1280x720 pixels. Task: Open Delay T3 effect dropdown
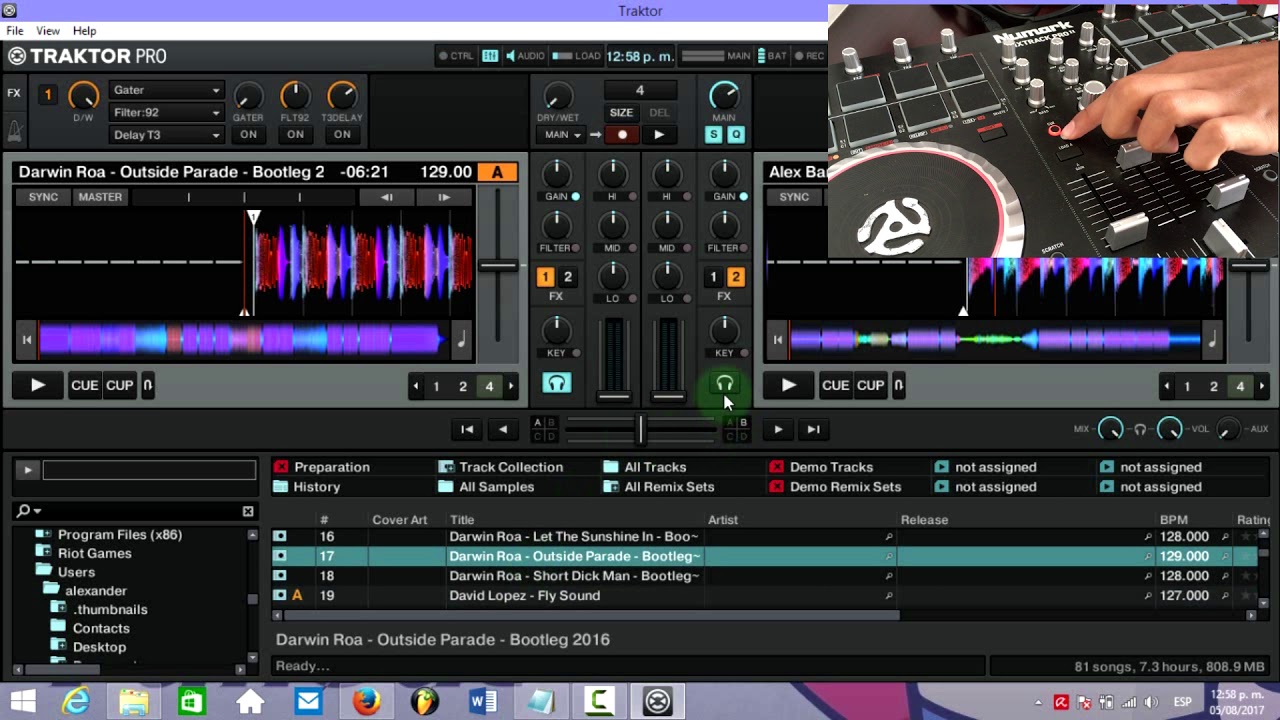(x=166, y=135)
